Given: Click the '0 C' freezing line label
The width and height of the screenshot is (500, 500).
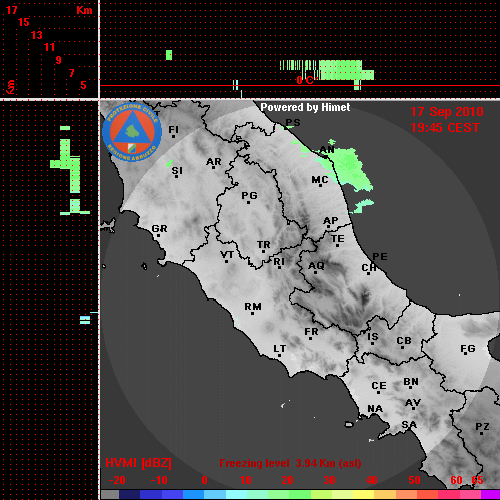Looking at the screenshot, I should [305, 80].
